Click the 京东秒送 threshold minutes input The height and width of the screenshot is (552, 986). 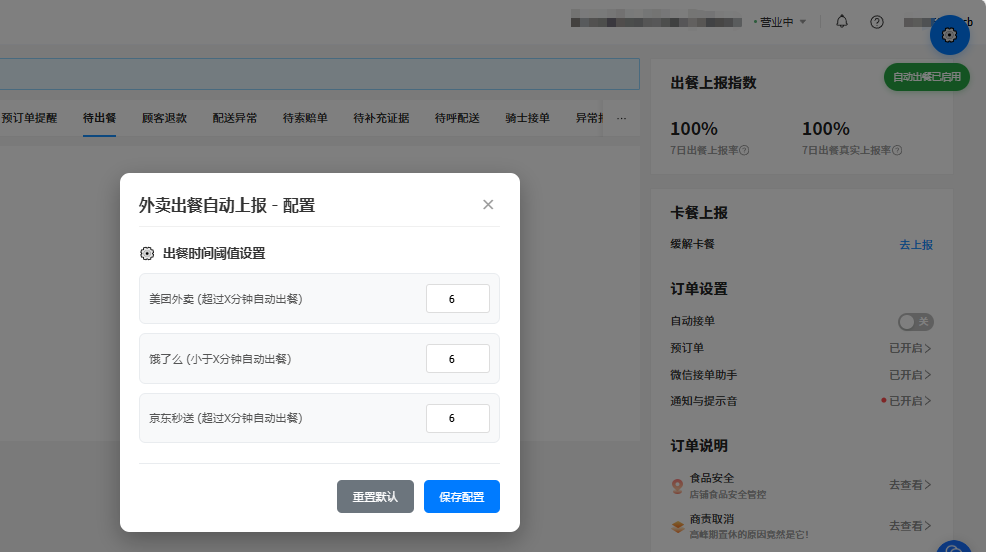tap(458, 418)
